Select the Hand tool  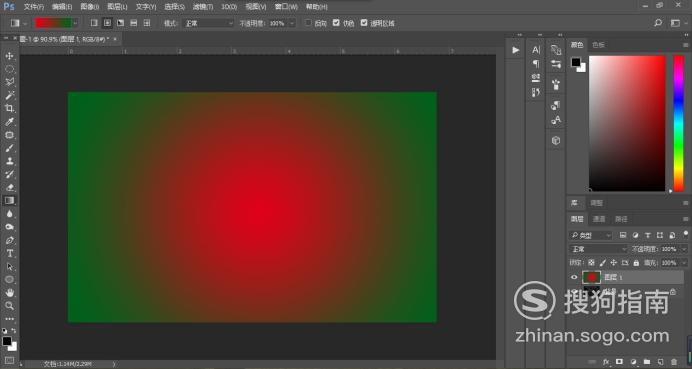click(9, 293)
